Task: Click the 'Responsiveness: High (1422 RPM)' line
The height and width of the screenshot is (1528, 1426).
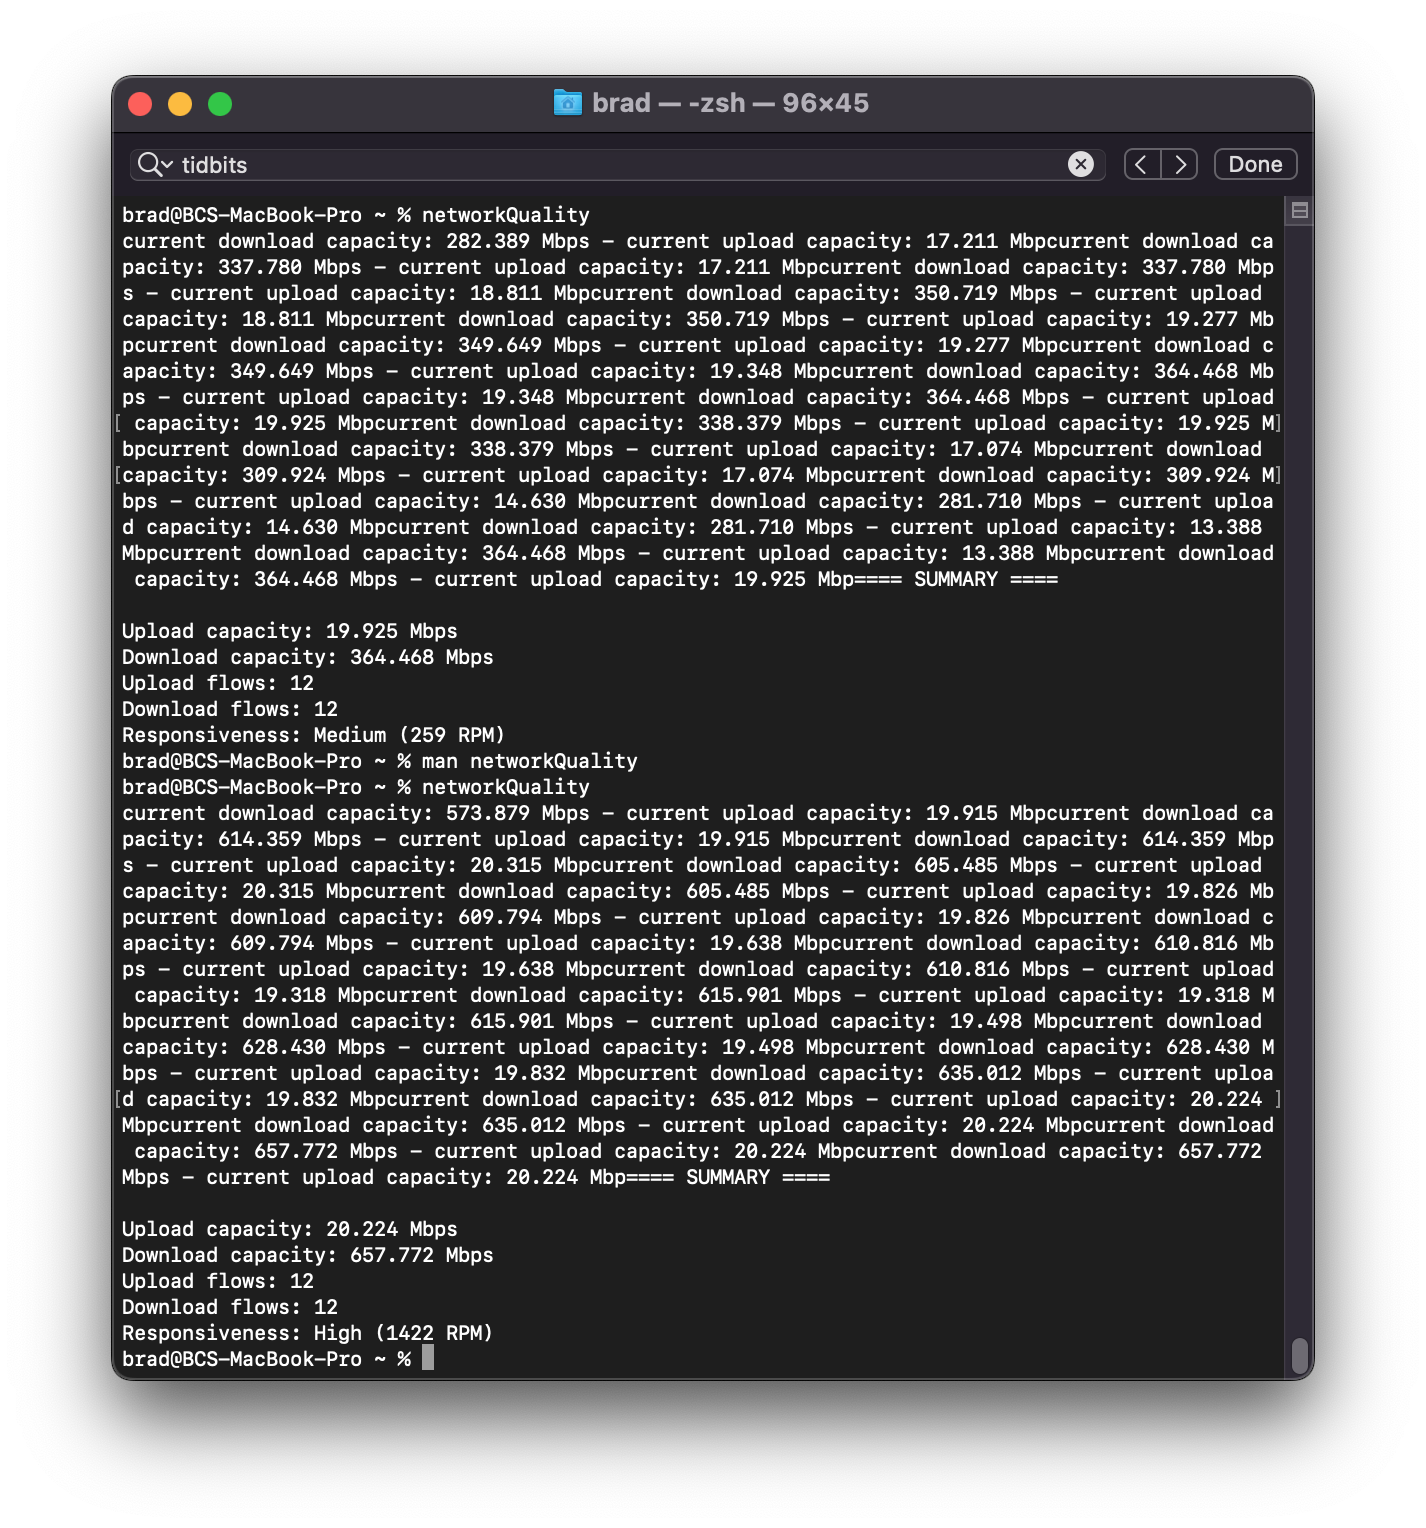Action: pos(308,1333)
